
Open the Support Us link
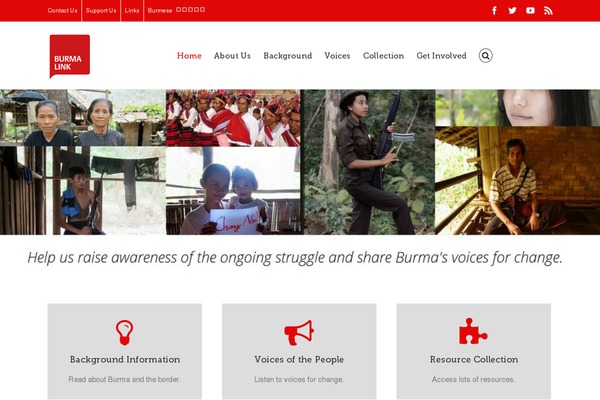tap(101, 10)
